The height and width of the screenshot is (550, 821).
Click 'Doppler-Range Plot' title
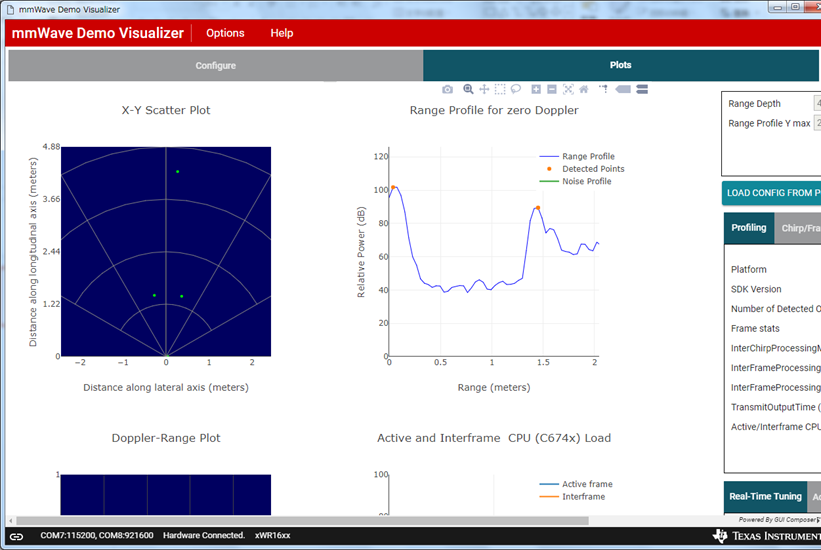tap(166, 438)
